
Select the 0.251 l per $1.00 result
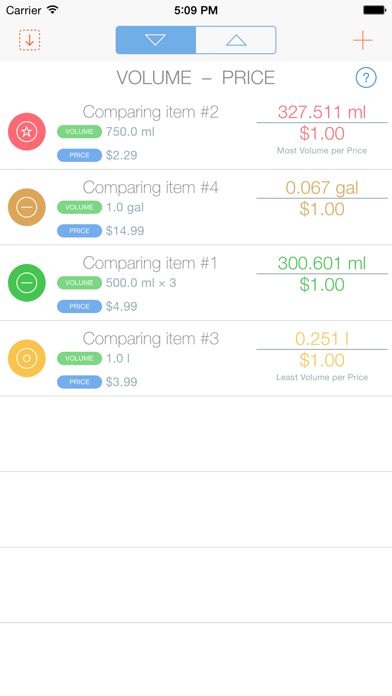pos(322,349)
